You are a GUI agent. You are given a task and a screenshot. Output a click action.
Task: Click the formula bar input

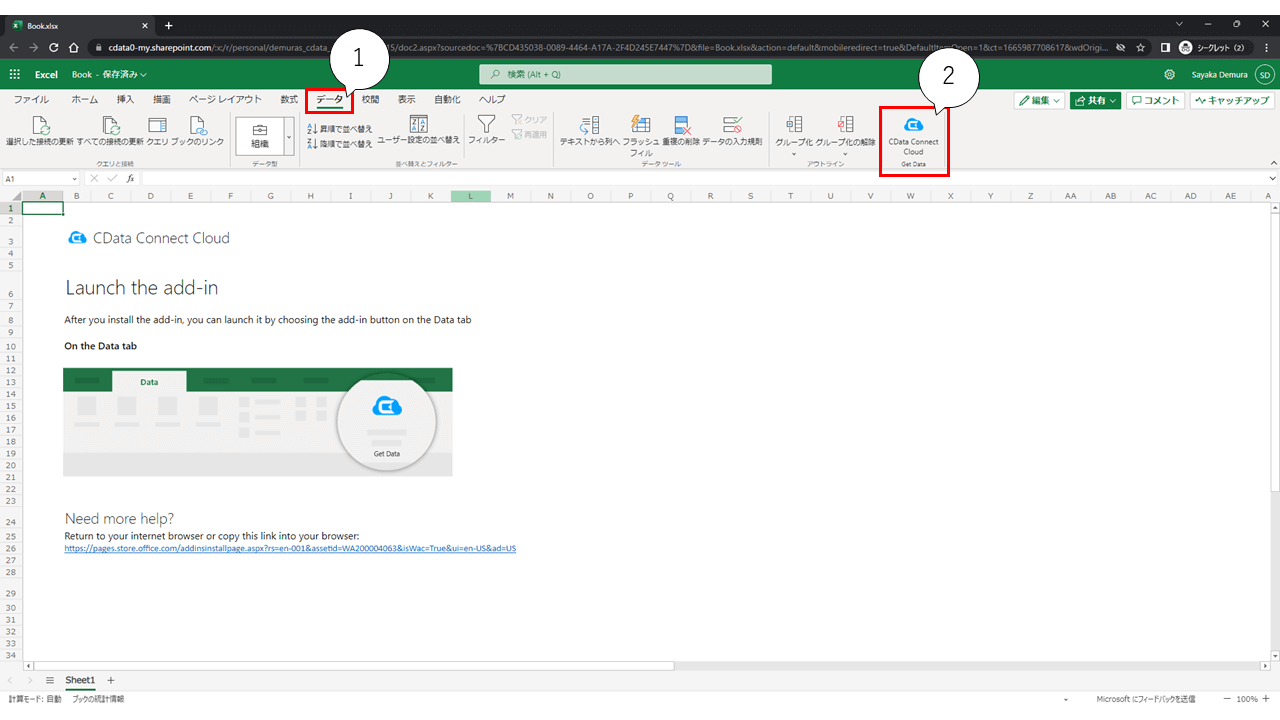coord(702,179)
